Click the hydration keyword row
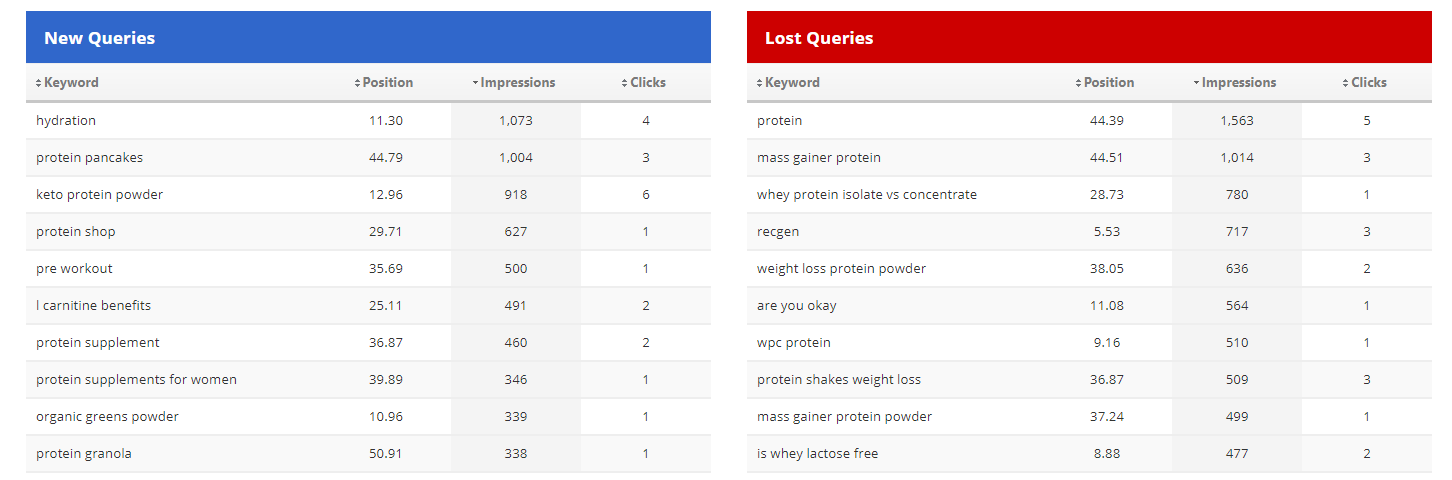 click(x=66, y=121)
